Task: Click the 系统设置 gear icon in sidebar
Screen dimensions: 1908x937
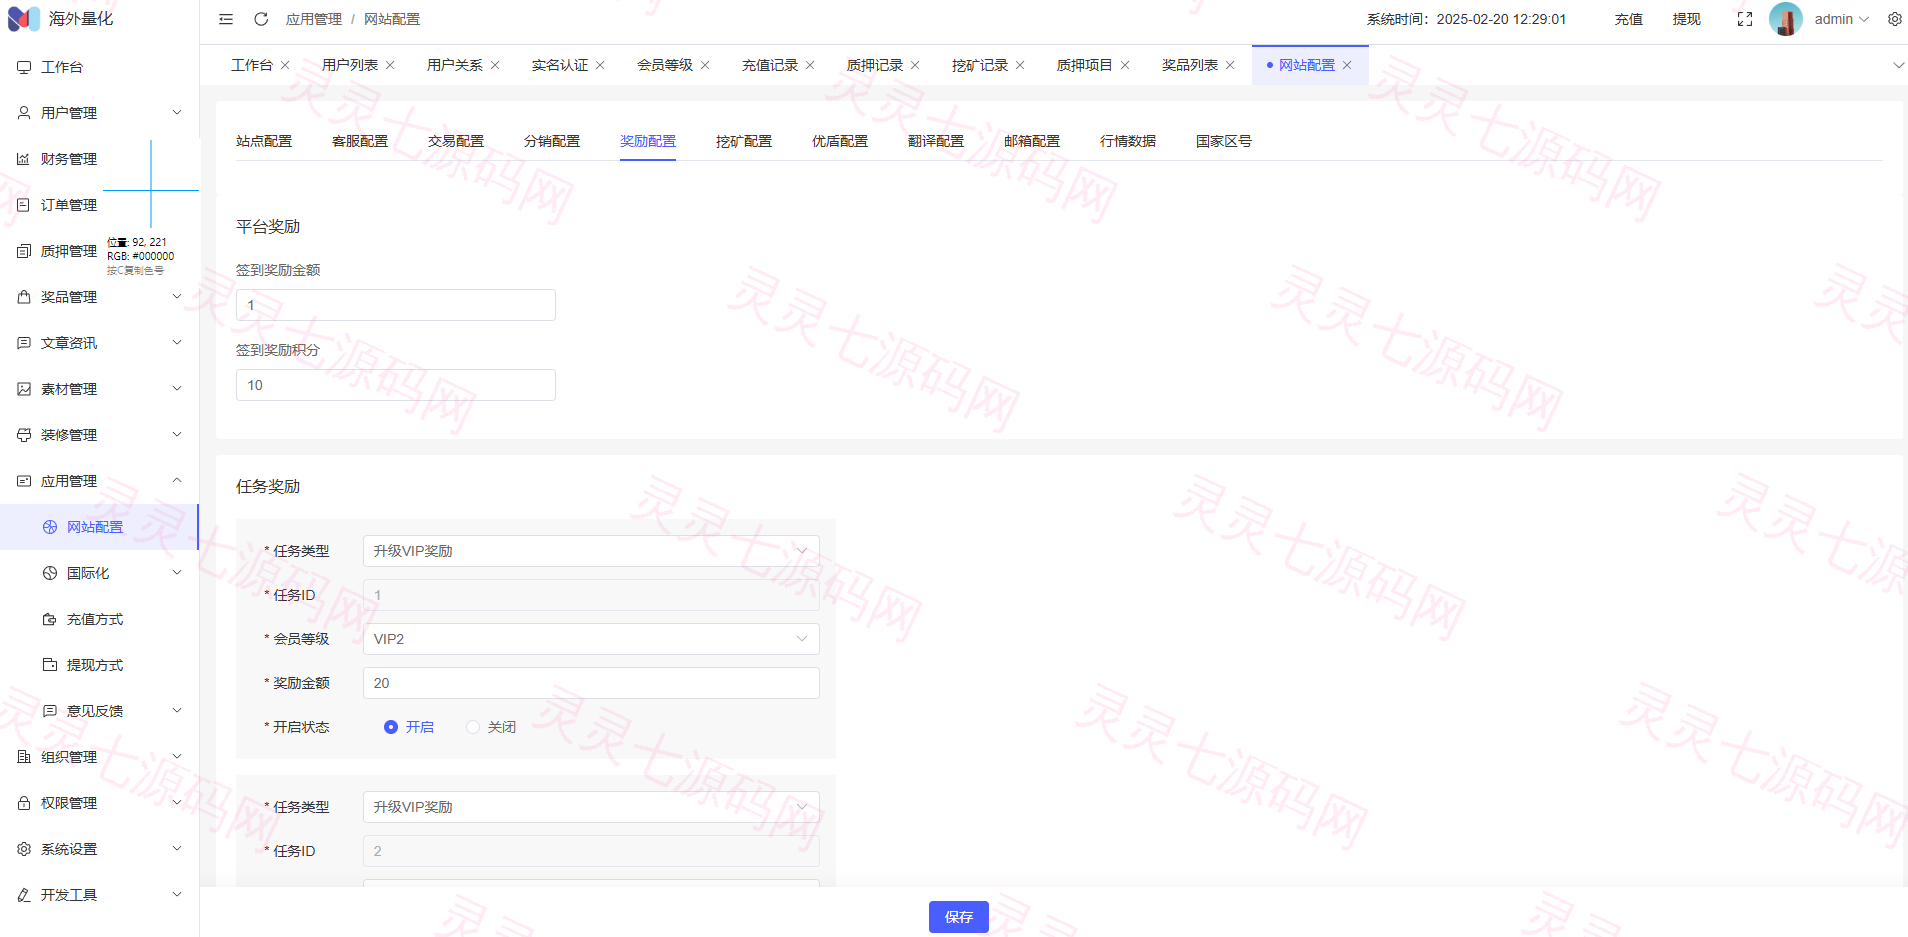Action: click(x=24, y=849)
